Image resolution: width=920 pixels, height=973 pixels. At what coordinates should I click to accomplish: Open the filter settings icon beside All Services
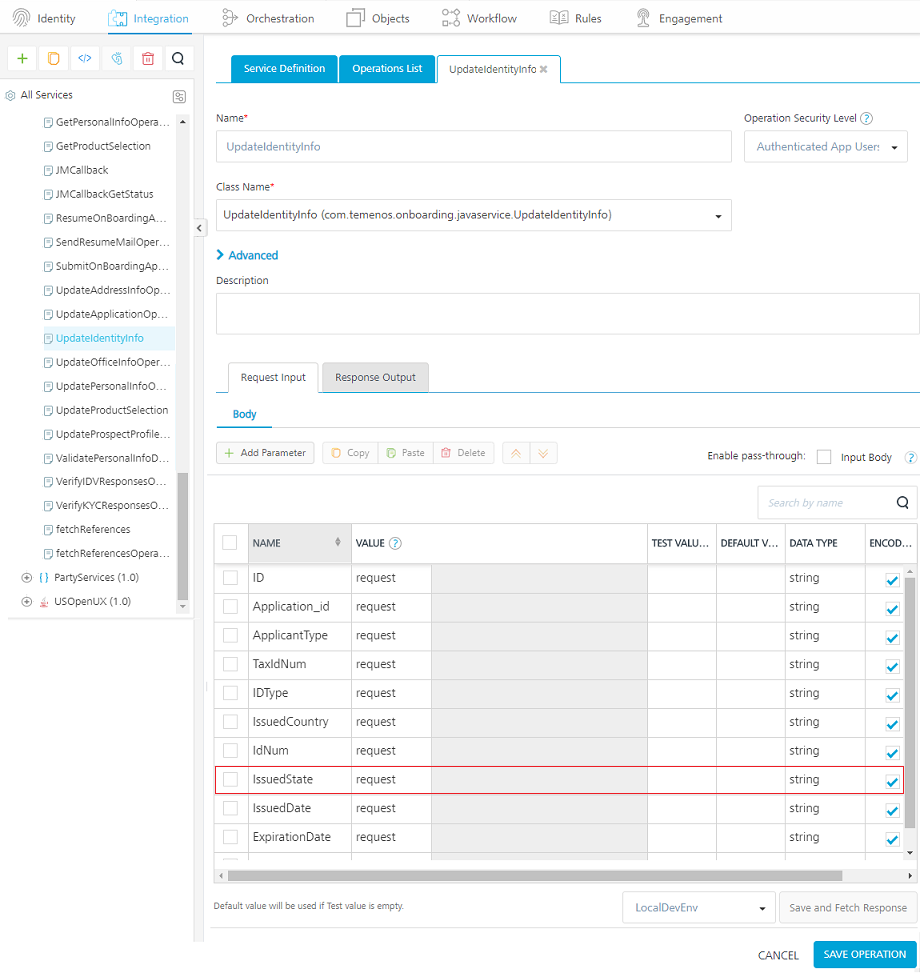179,97
